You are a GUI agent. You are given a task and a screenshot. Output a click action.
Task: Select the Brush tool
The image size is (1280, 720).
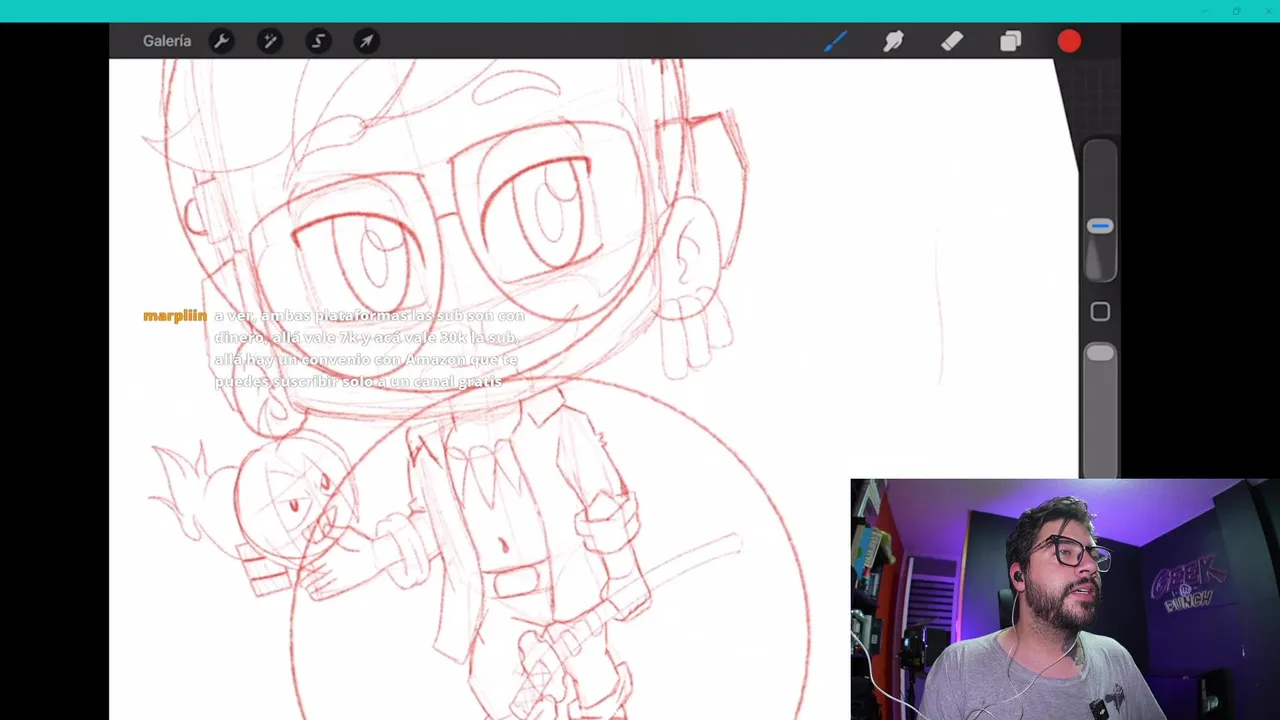click(835, 41)
